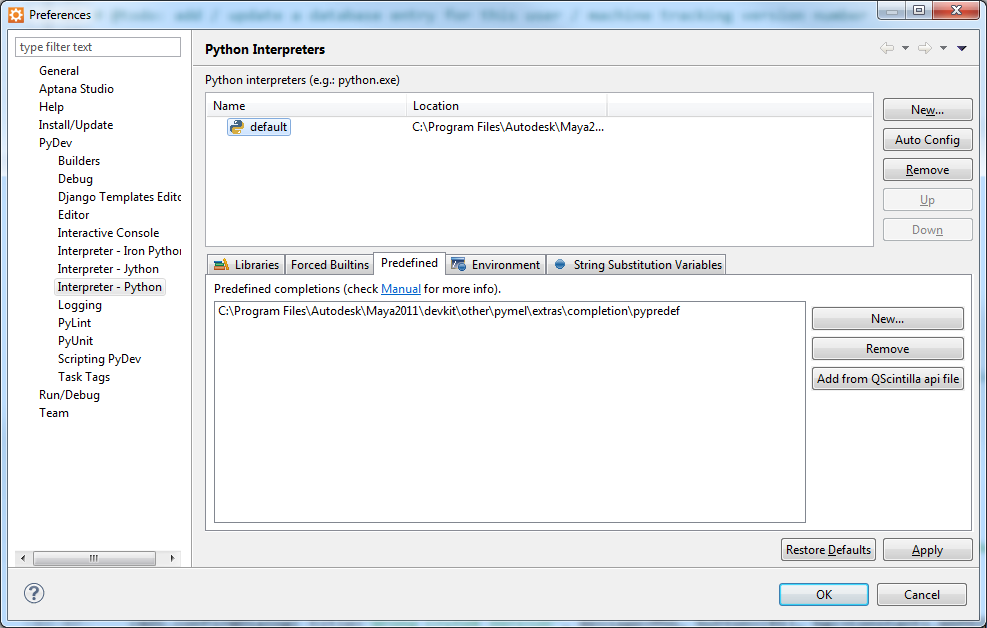Select Interpreter - Jython item
This screenshot has height=628, width=987.
[108, 269]
